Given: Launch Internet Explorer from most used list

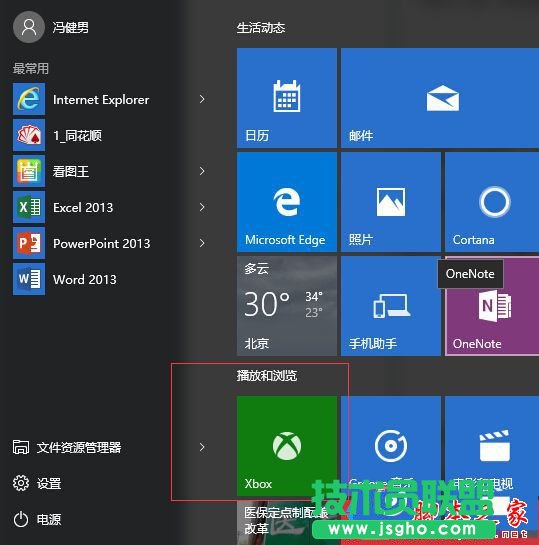Looking at the screenshot, I should (x=101, y=99).
